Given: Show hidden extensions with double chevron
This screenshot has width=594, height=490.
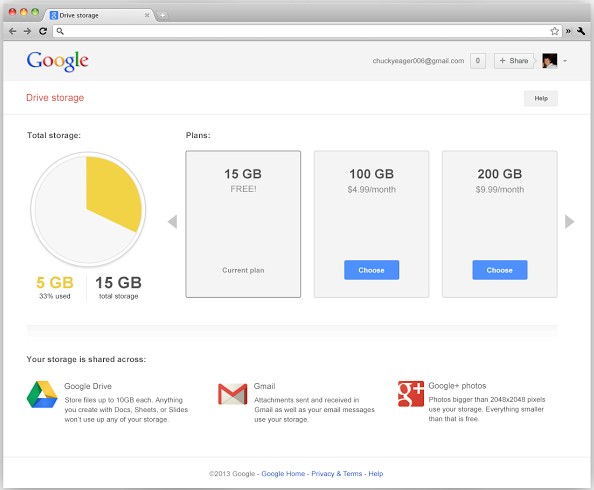Looking at the screenshot, I should click(x=568, y=31).
